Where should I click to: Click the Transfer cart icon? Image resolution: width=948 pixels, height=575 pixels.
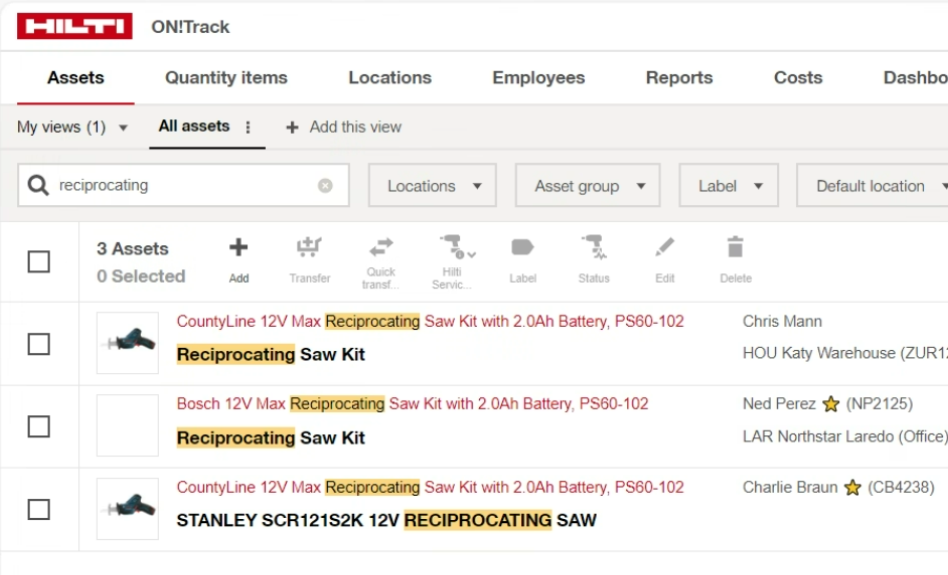click(x=309, y=248)
